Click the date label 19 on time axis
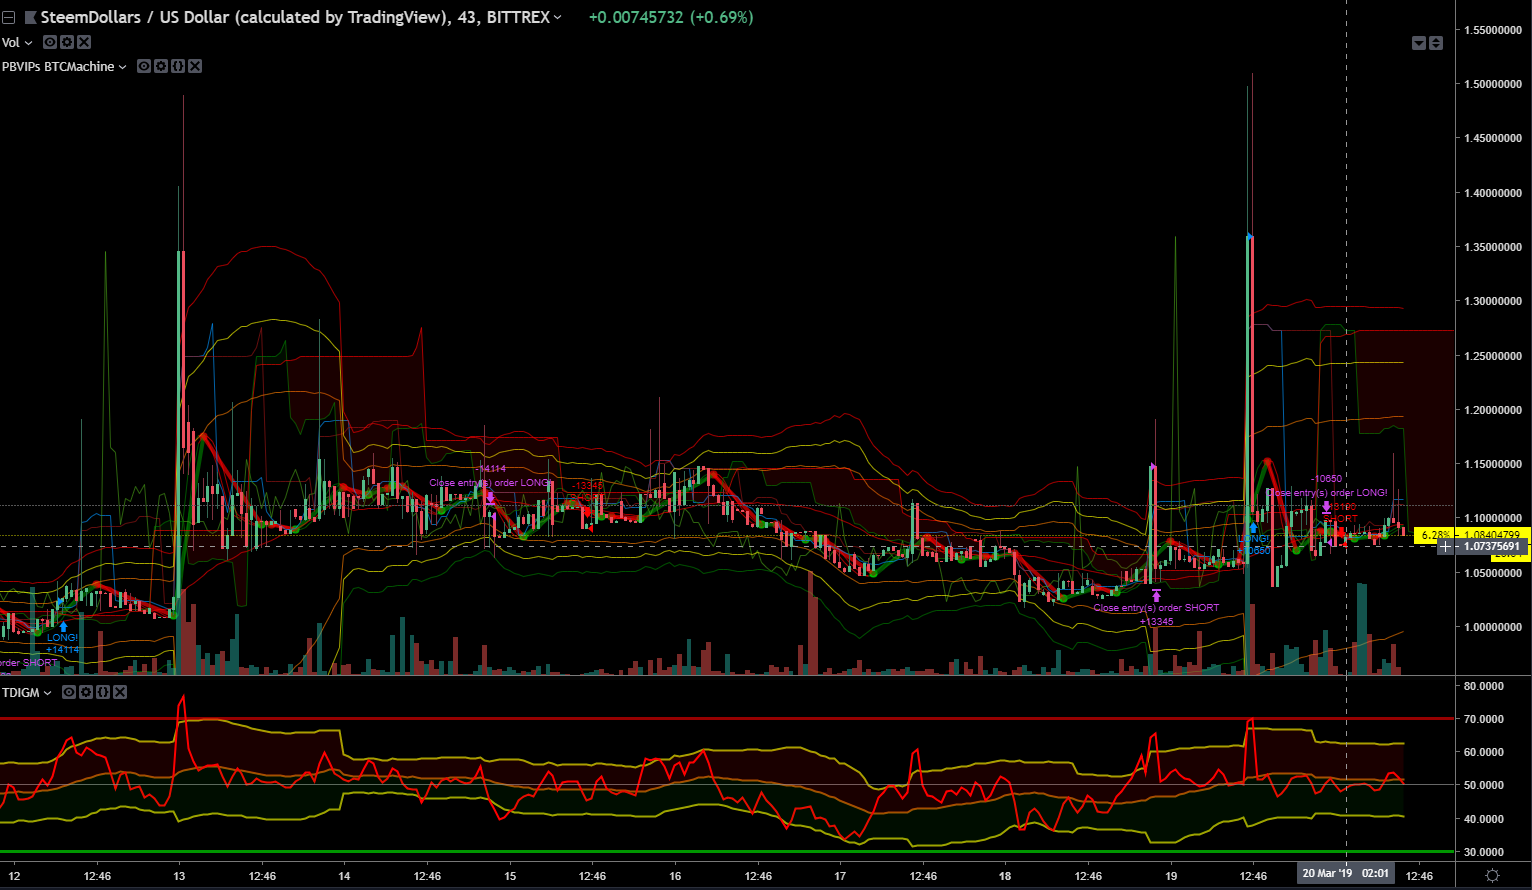1532x890 pixels. 1171,876
